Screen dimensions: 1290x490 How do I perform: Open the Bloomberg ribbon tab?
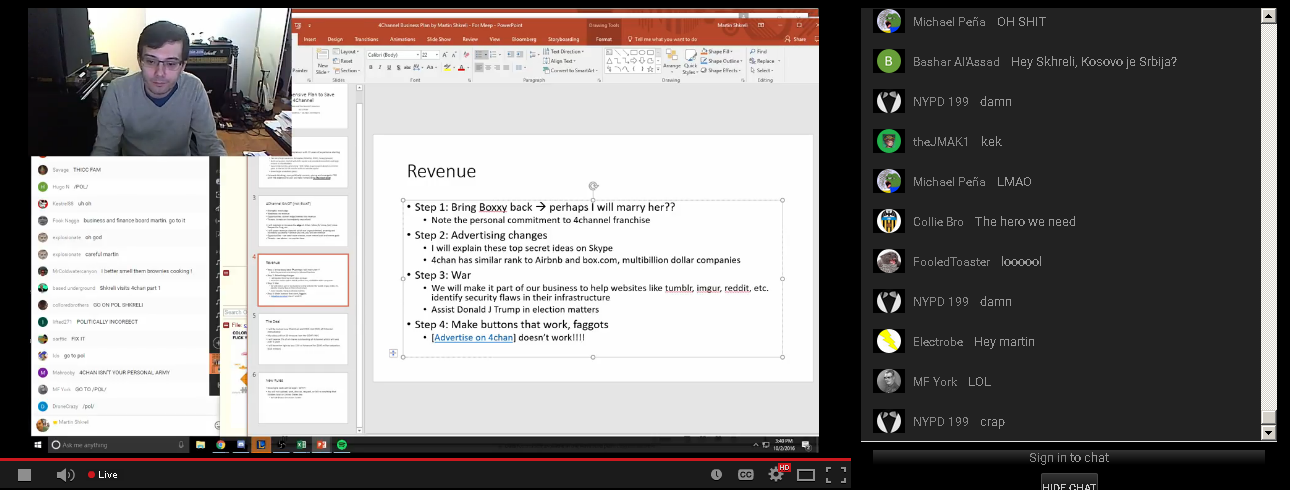point(524,39)
